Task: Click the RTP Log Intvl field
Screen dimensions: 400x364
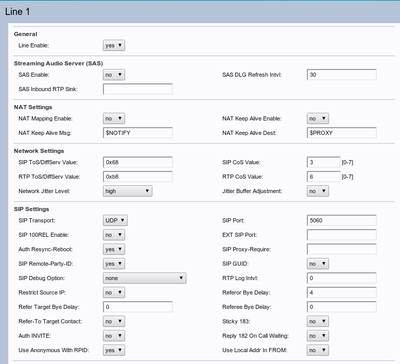Action: click(x=342, y=278)
